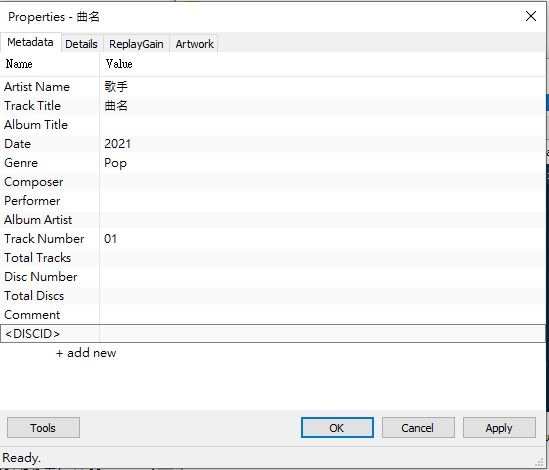The height and width of the screenshot is (470, 549).
Task: Select the Track Number row label
Action: point(44,239)
